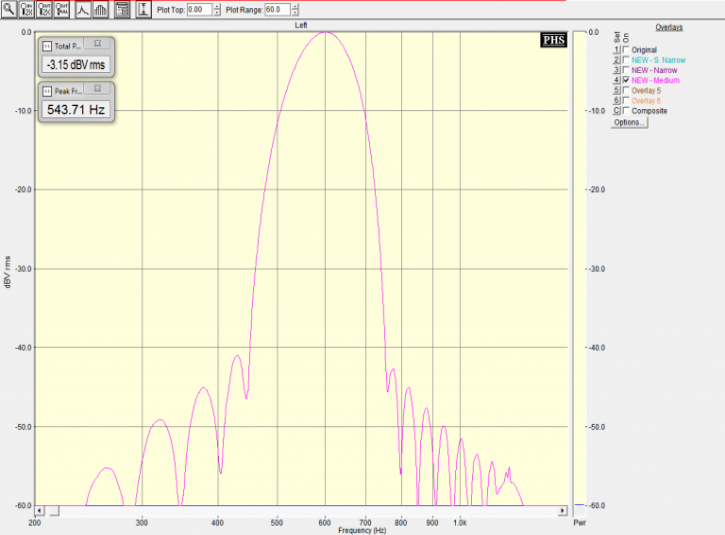
Task: Select the magnifier zoom tool
Action: pyautogui.click(x=9, y=9)
